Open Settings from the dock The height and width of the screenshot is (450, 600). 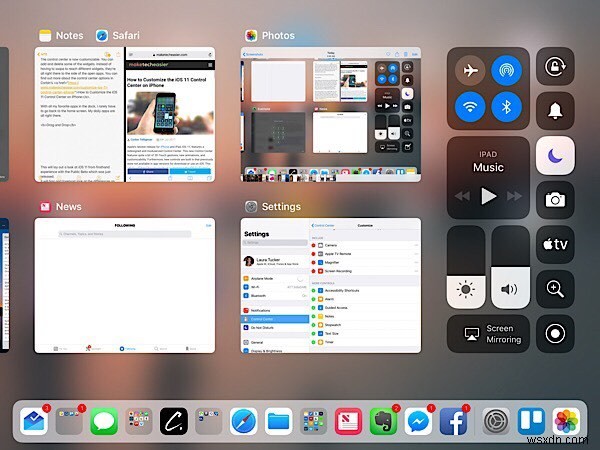point(496,421)
